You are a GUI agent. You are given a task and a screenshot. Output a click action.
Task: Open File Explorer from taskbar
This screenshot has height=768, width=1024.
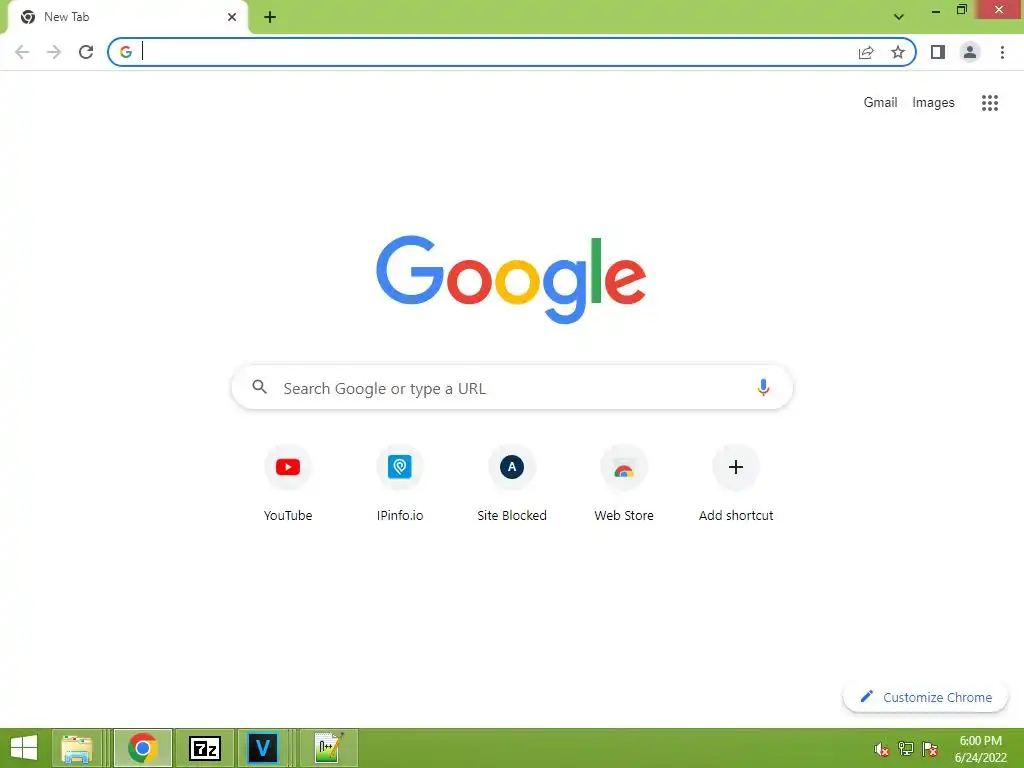point(76,748)
